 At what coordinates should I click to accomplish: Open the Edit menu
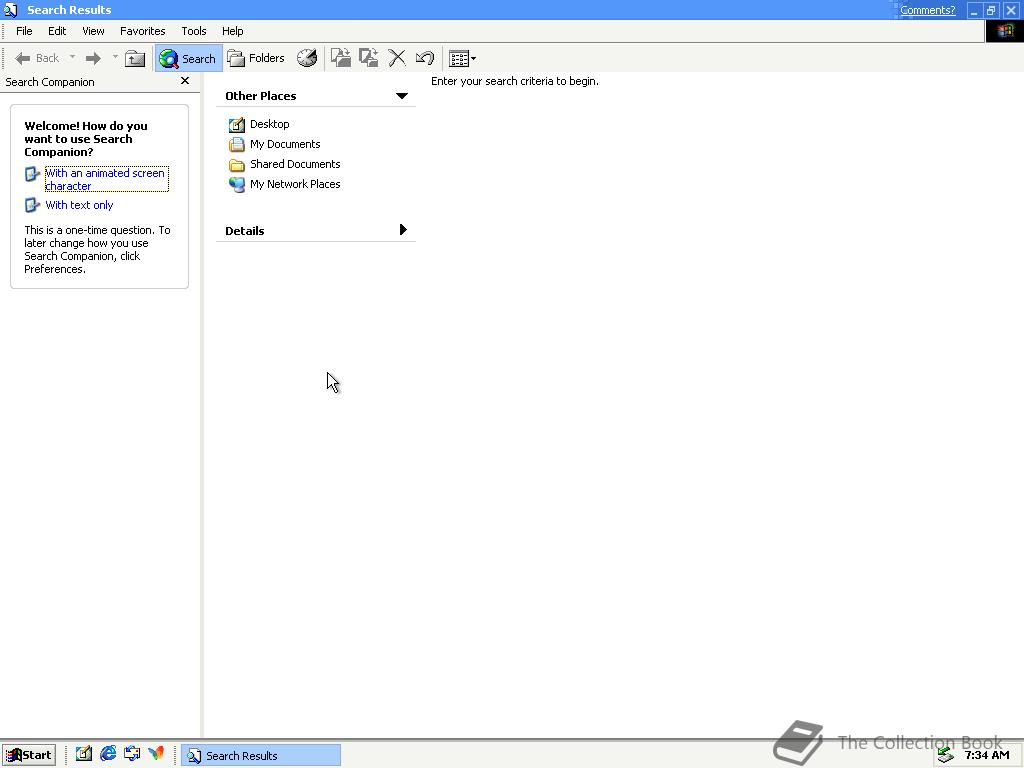(57, 31)
